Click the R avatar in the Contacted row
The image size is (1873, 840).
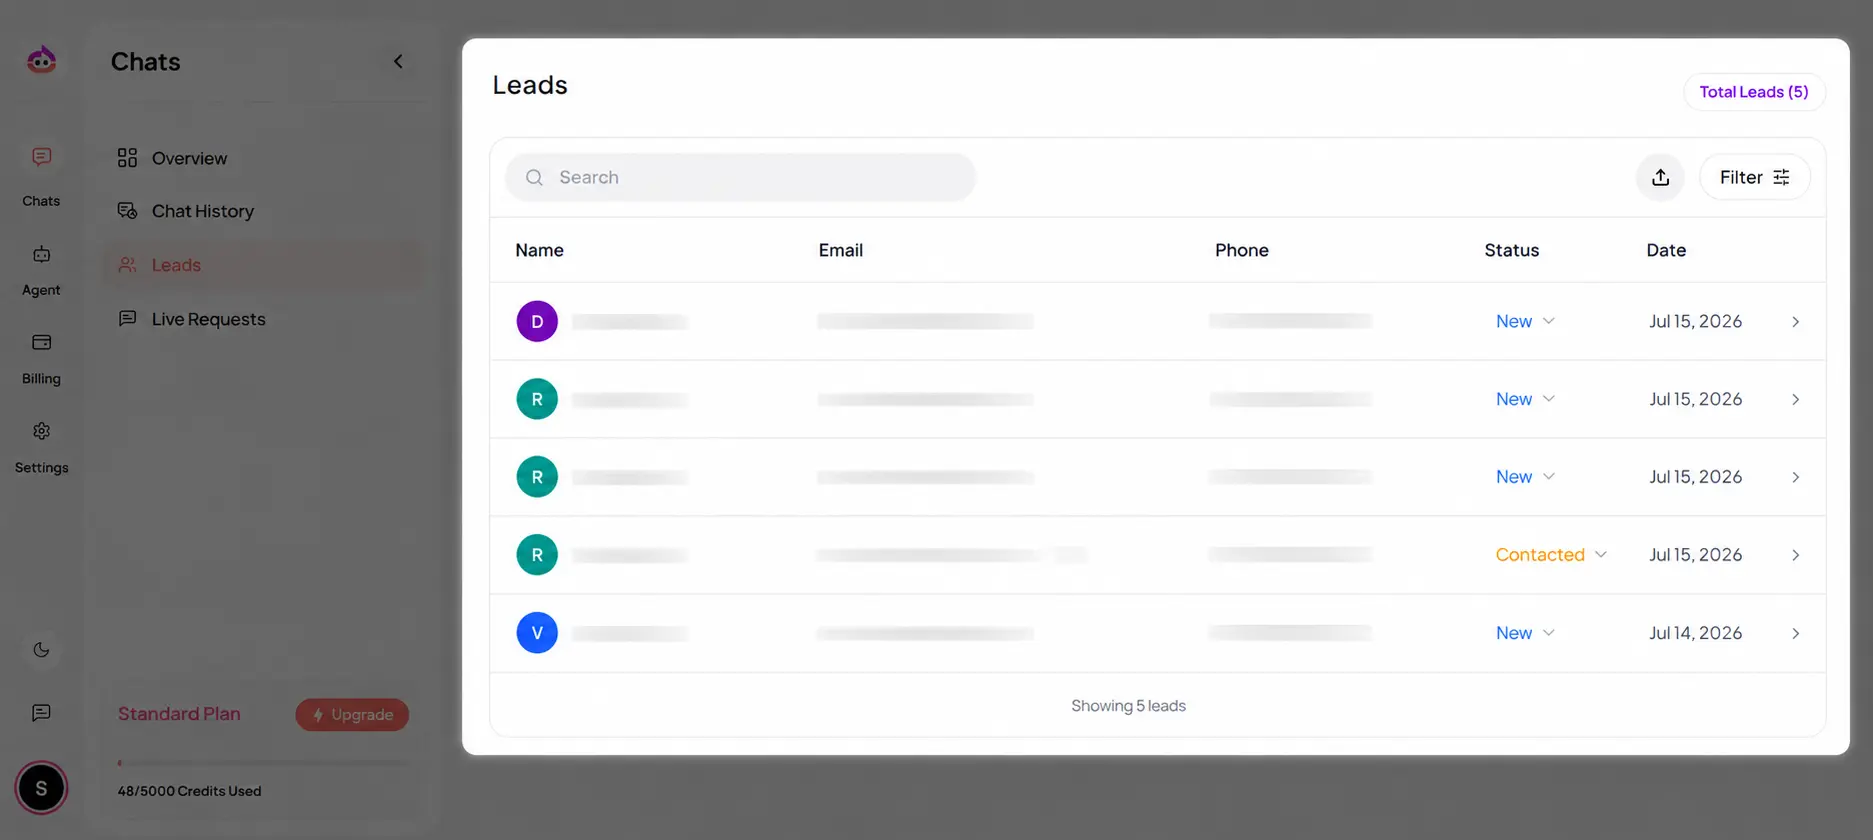tap(537, 555)
